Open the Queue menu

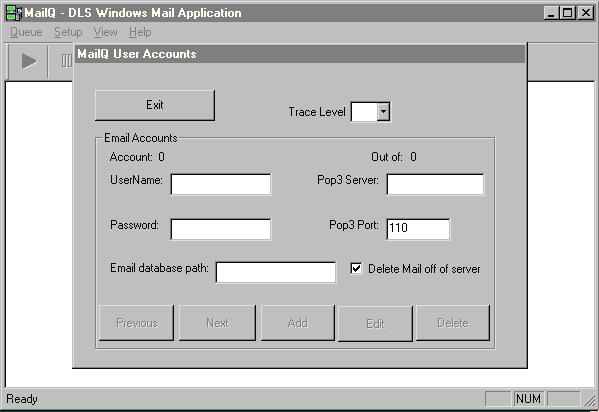pyautogui.click(x=26, y=32)
